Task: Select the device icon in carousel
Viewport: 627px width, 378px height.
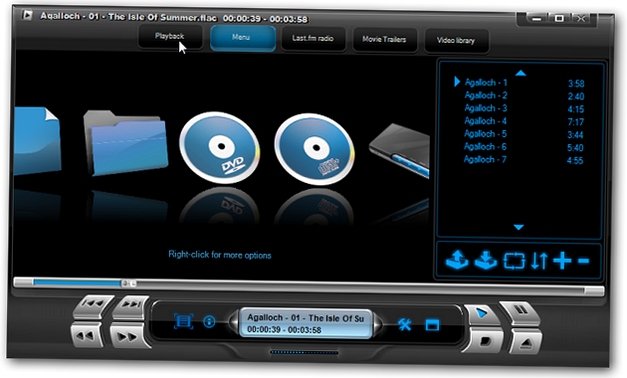Action: [401, 150]
